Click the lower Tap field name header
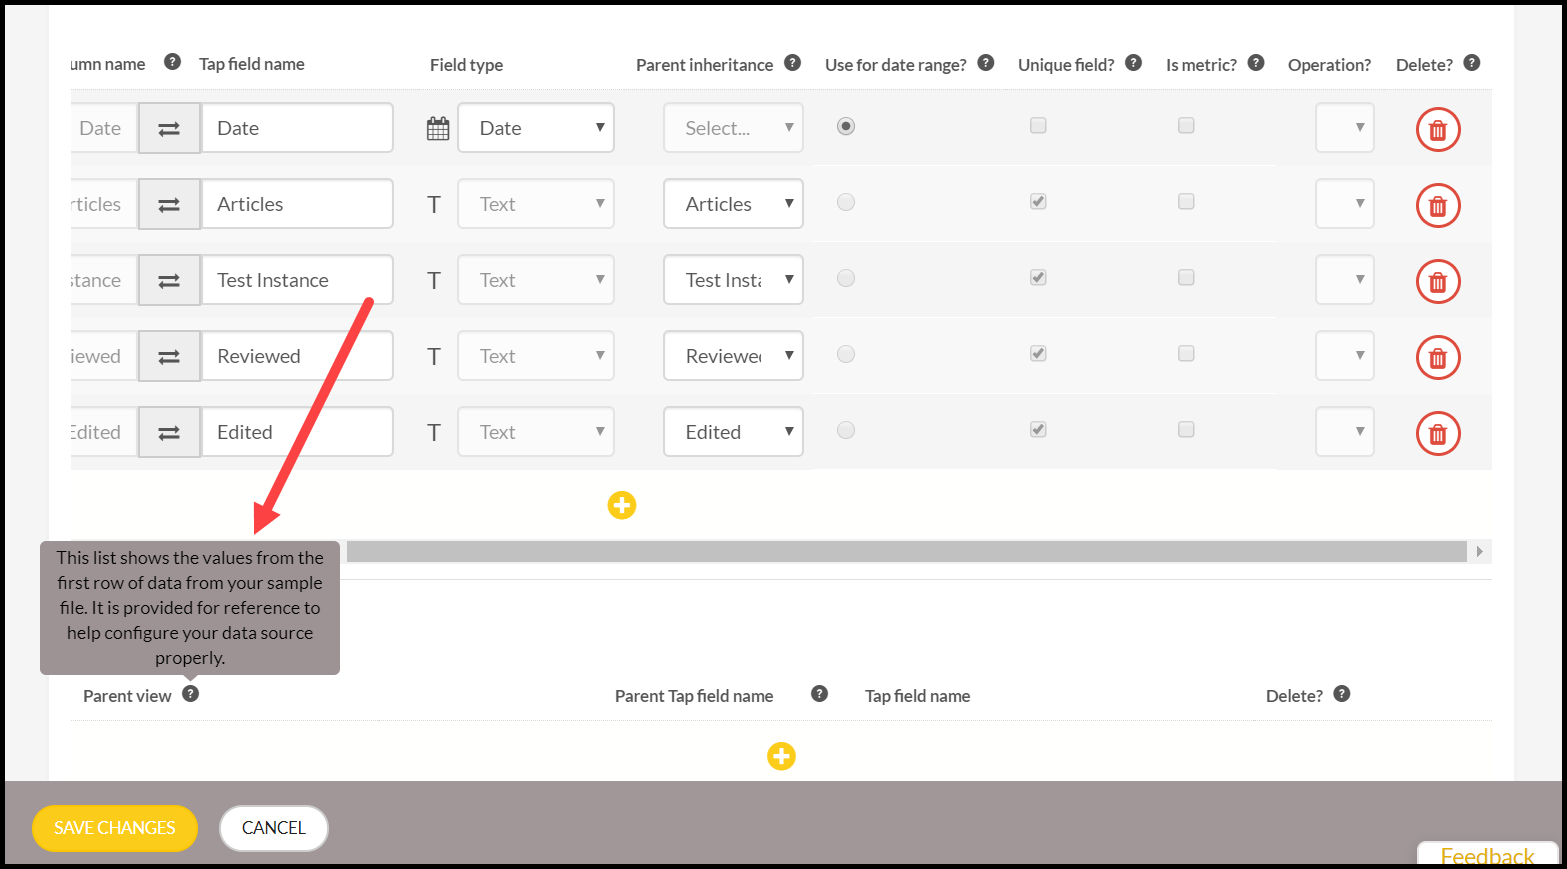Image resolution: width=1567 pixels, height=869 pixels. click(917, 696)
